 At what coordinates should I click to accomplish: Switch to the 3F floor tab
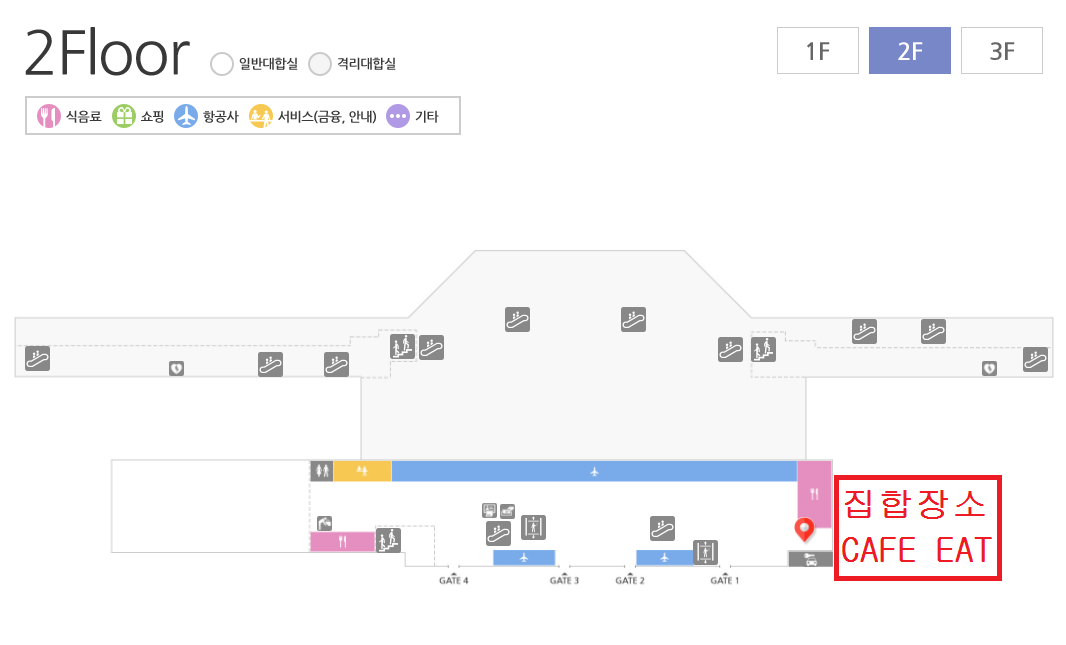tap(1001, 51)
